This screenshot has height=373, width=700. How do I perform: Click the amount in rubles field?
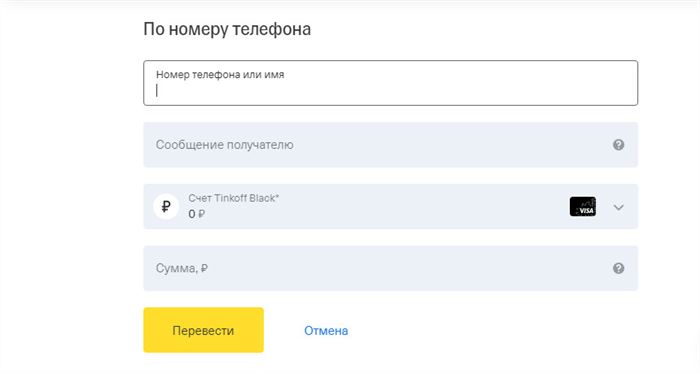point(390,268)
